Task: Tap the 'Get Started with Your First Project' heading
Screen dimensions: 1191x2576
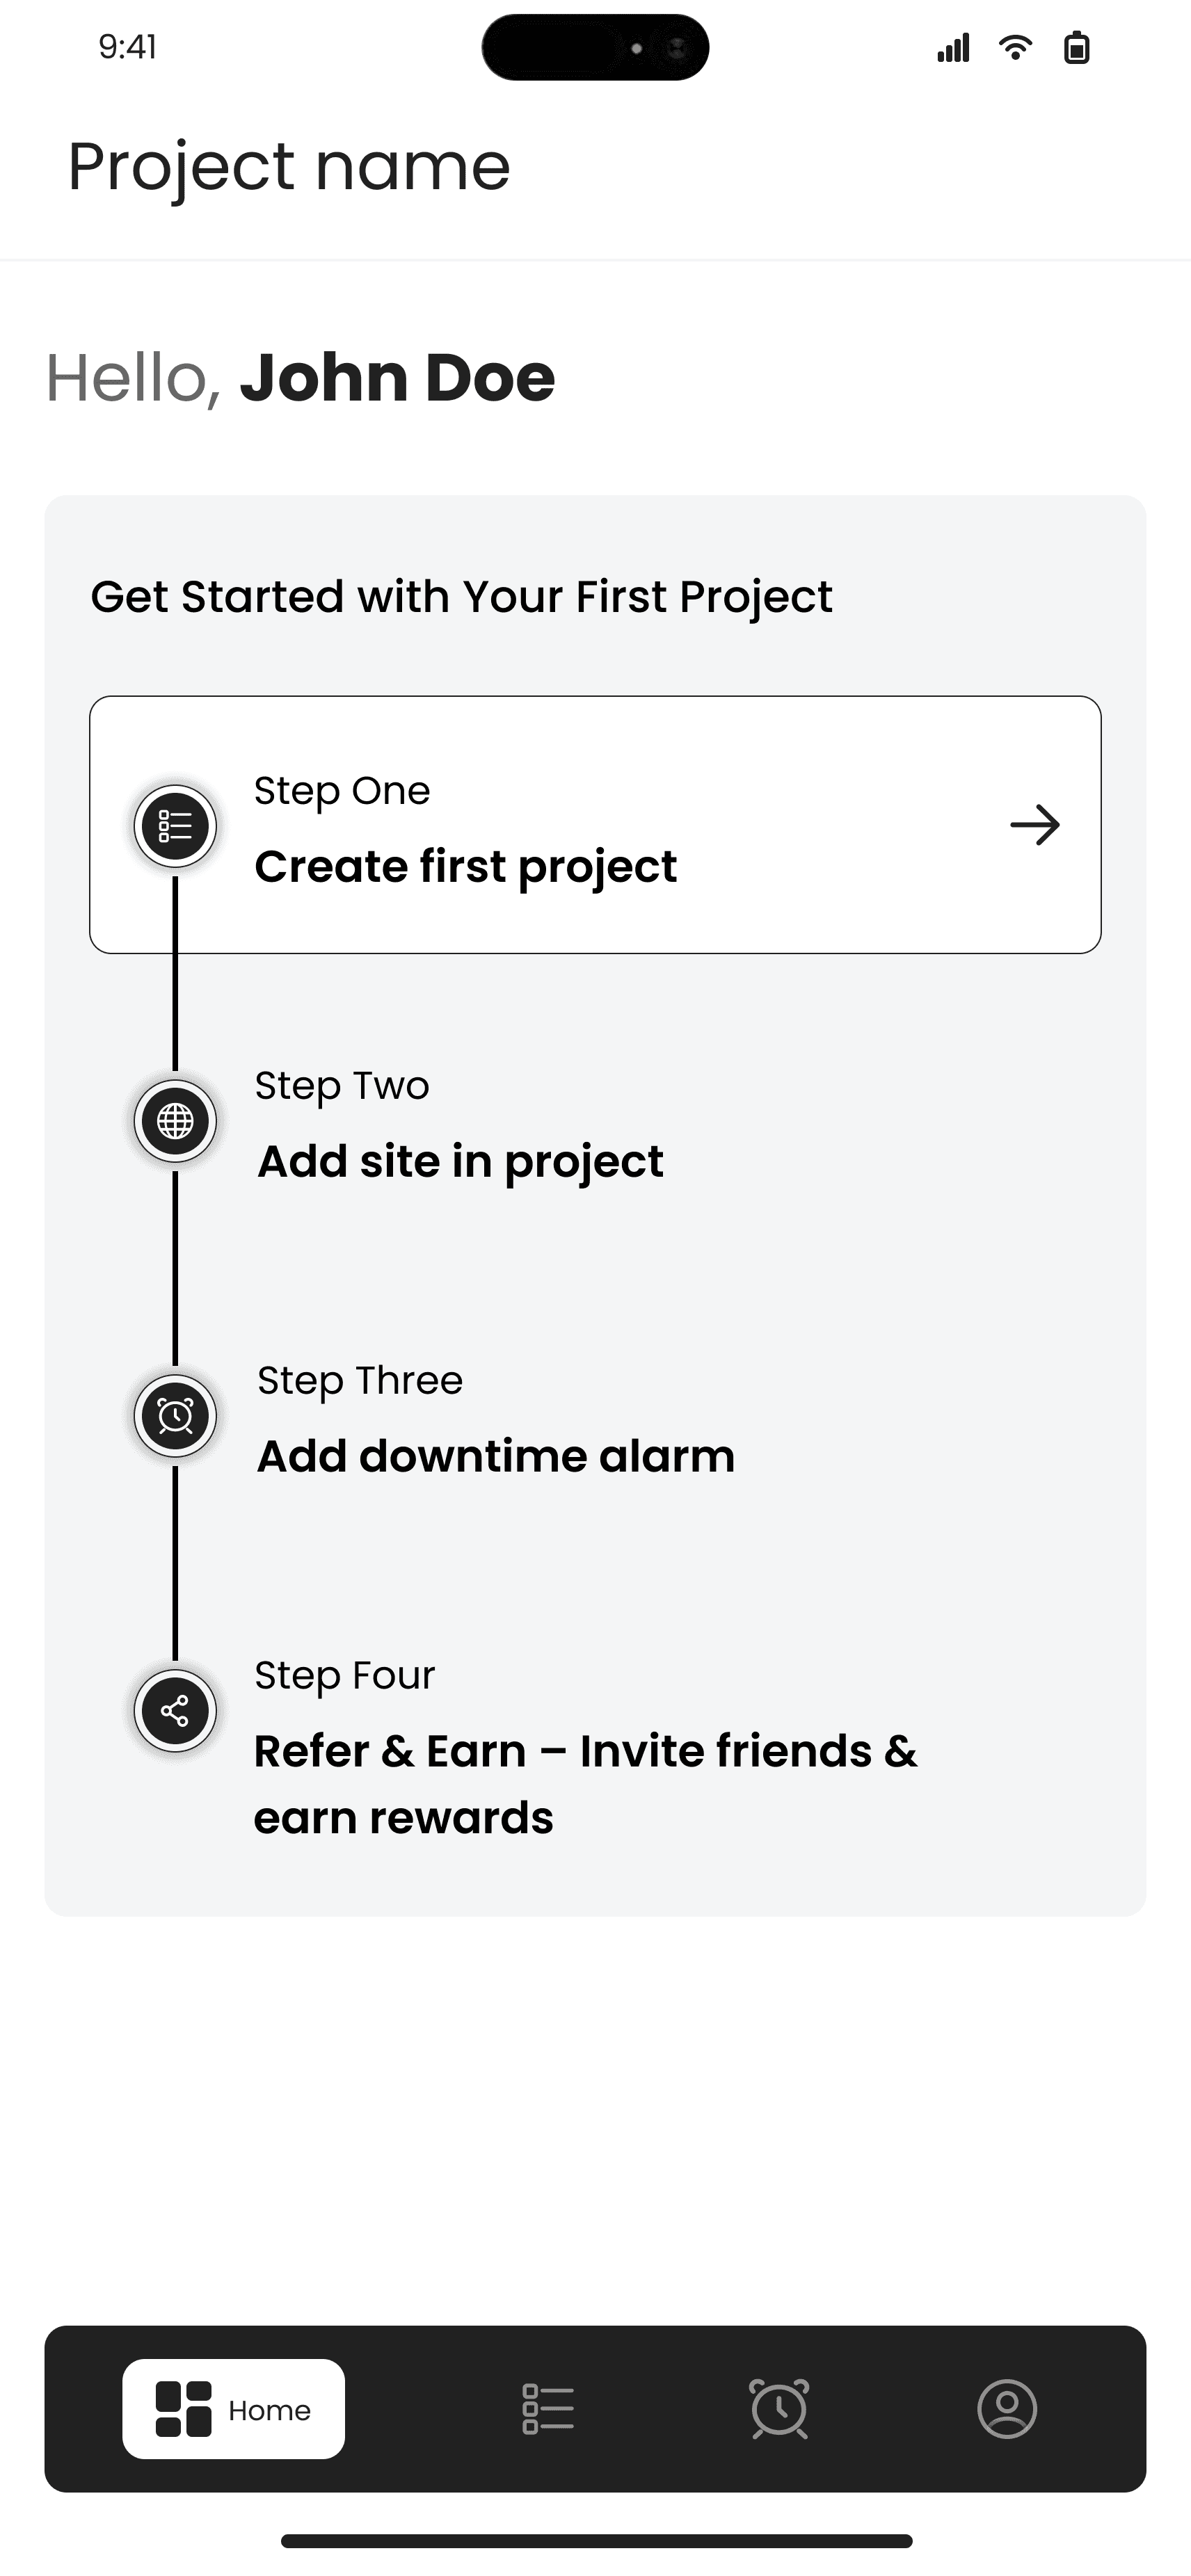Action: [461, 597]
